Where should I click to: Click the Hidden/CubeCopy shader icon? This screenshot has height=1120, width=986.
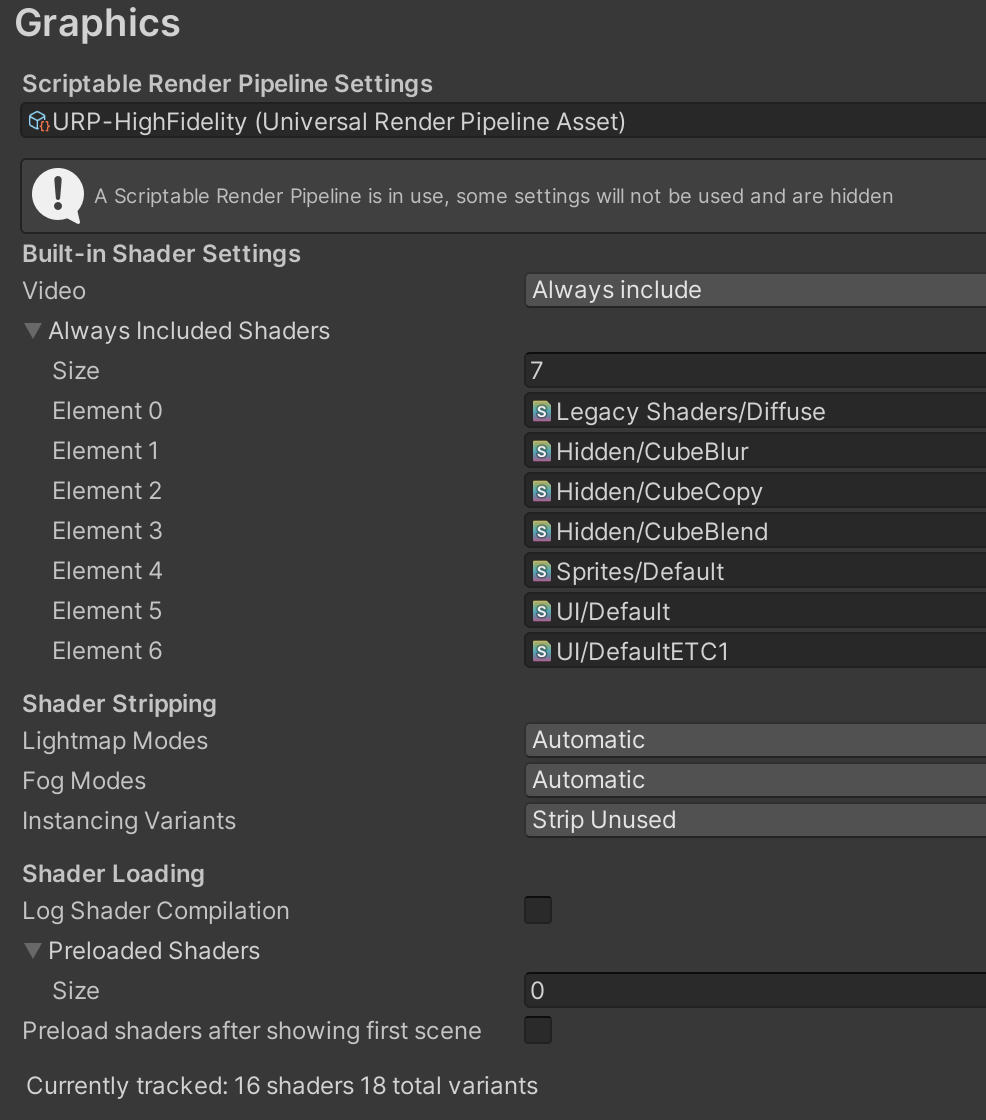(542, 491)
